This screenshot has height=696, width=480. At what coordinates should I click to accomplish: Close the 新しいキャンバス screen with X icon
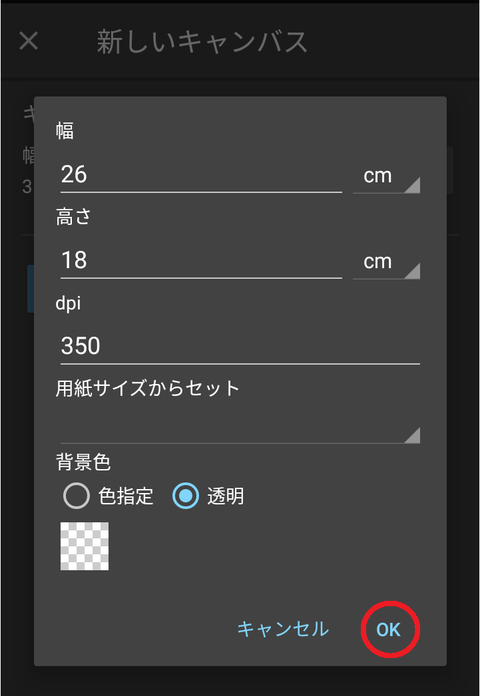[x=29, y=41]
